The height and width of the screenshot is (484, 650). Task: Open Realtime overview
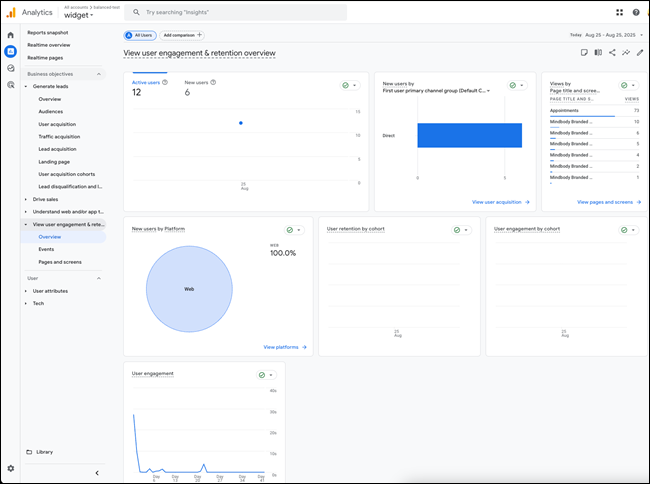[49, 45]
